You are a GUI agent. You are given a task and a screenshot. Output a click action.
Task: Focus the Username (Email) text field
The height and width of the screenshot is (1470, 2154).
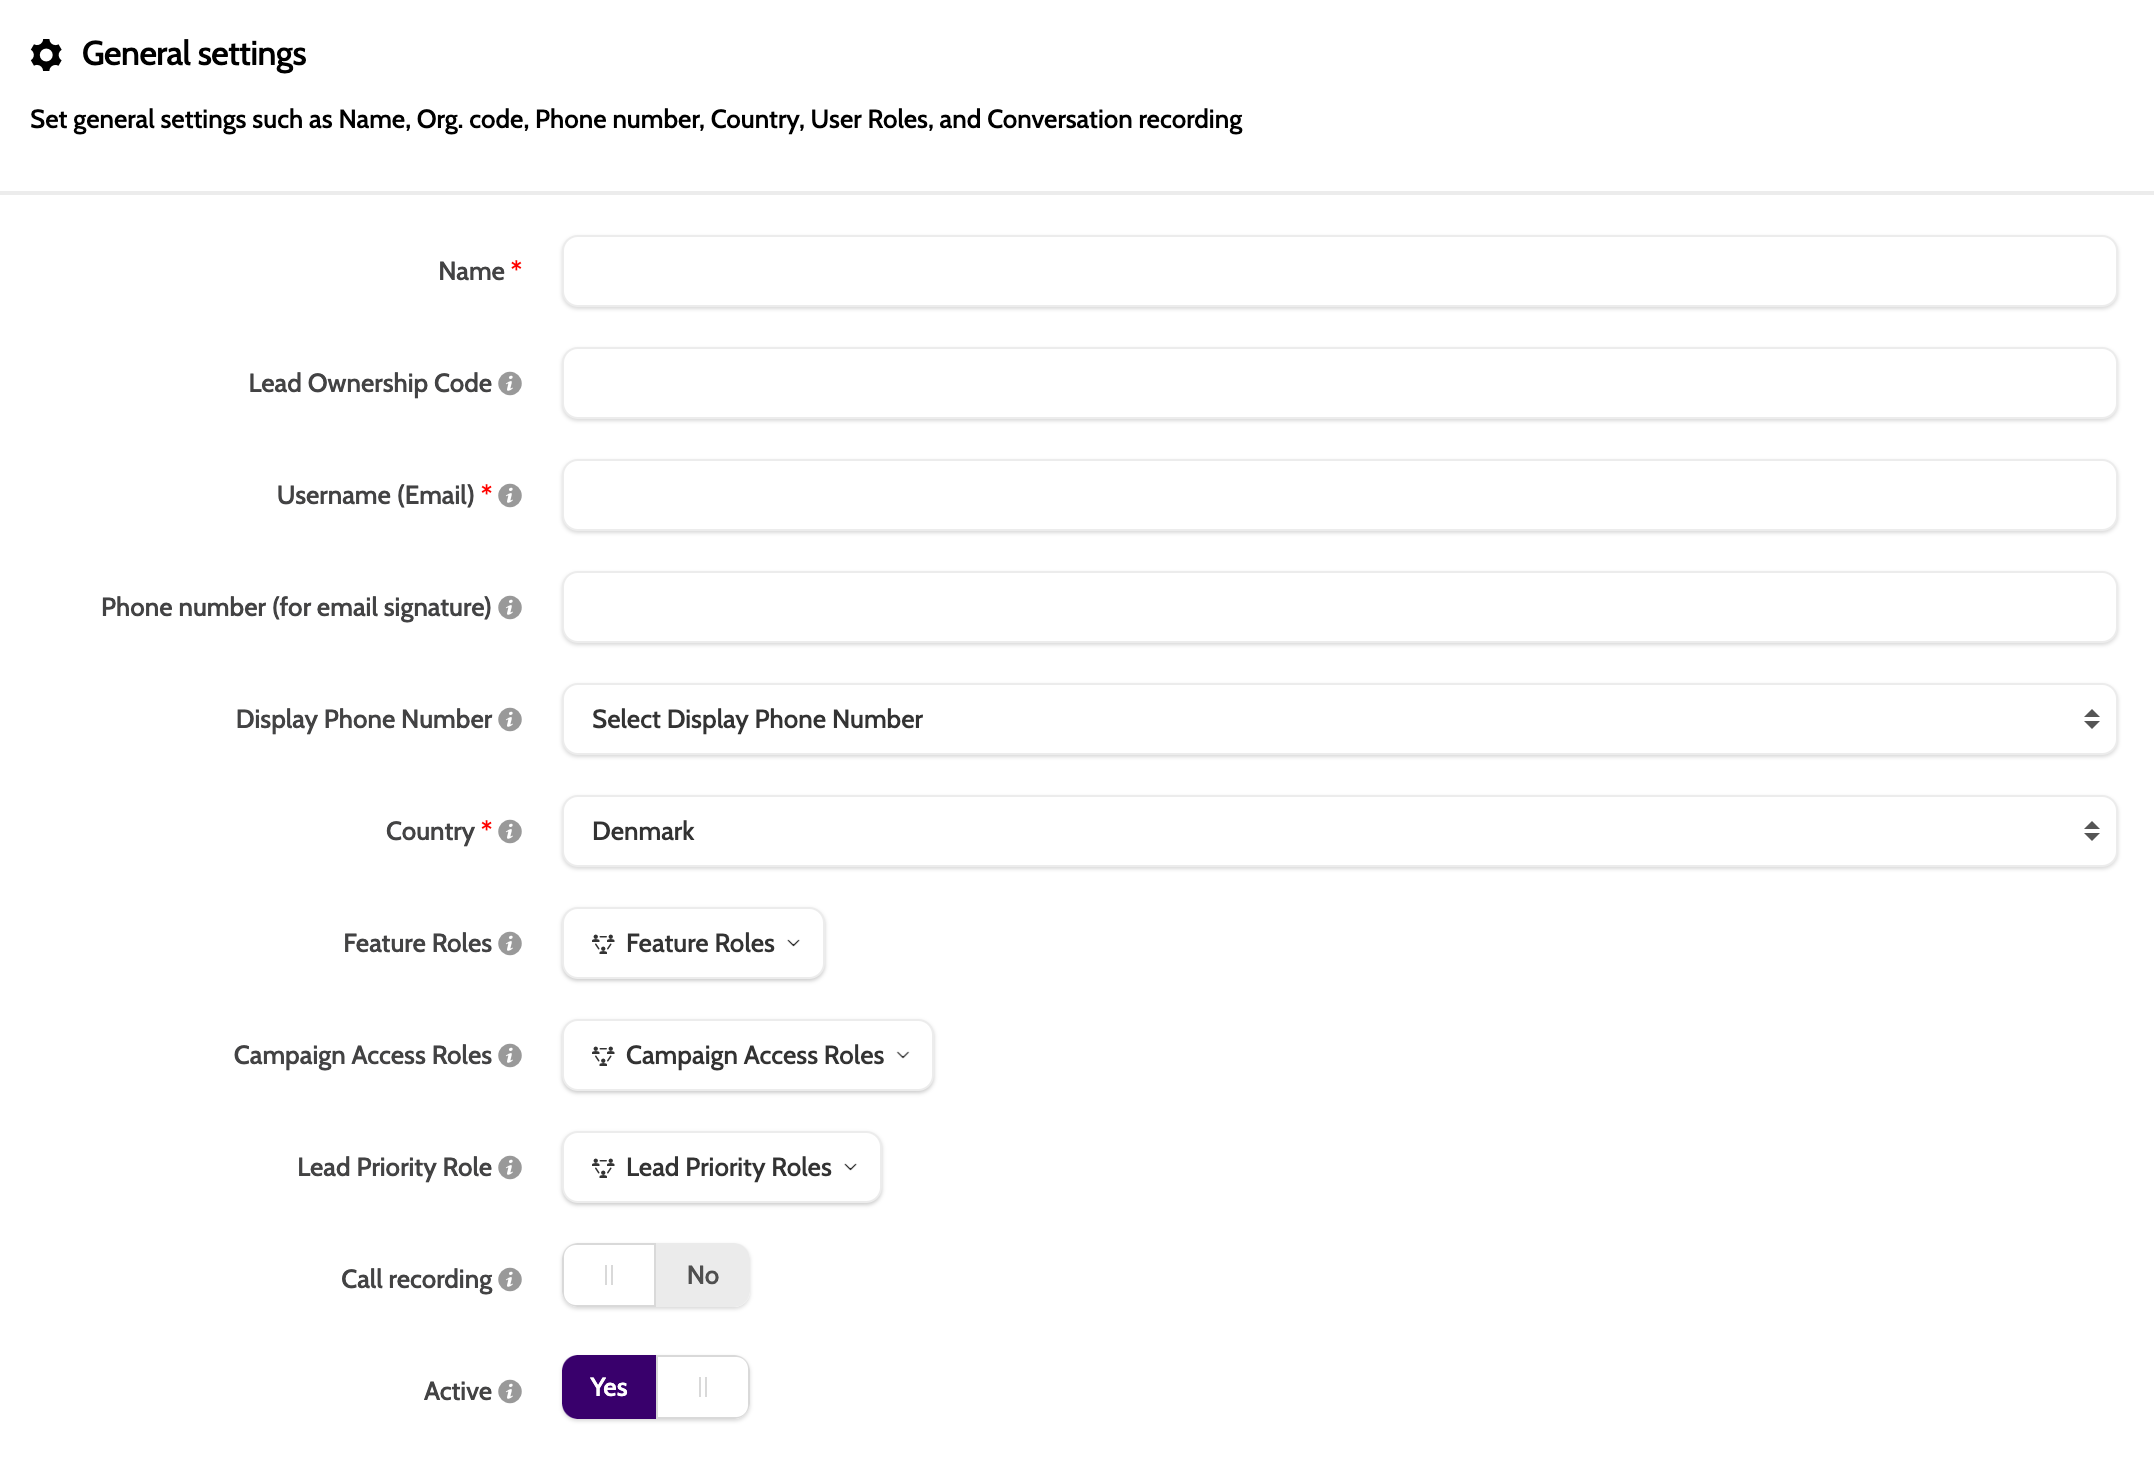point(1339,496)
